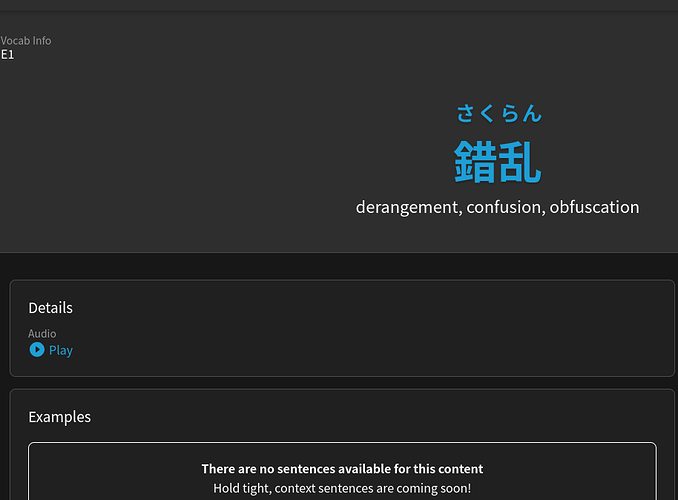Click the dark top header bar
The width and height of the screenshot is (678, 500).
[x=339, y=5]
